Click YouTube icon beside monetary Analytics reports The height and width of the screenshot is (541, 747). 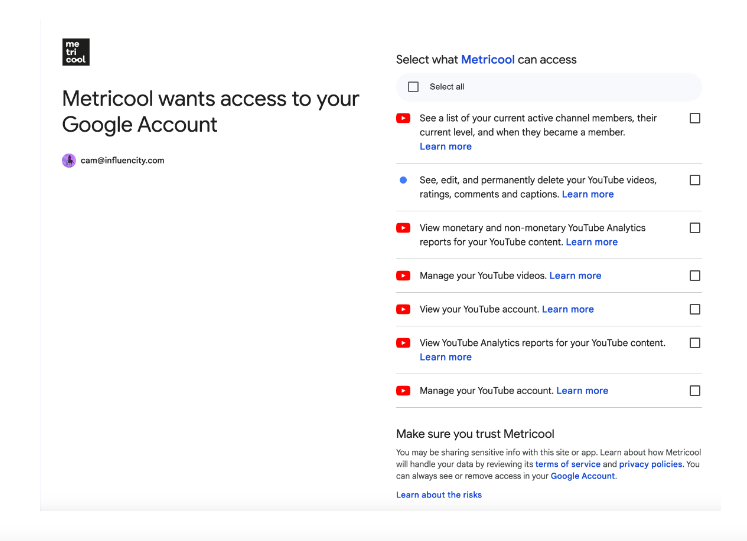coord(403,228)
